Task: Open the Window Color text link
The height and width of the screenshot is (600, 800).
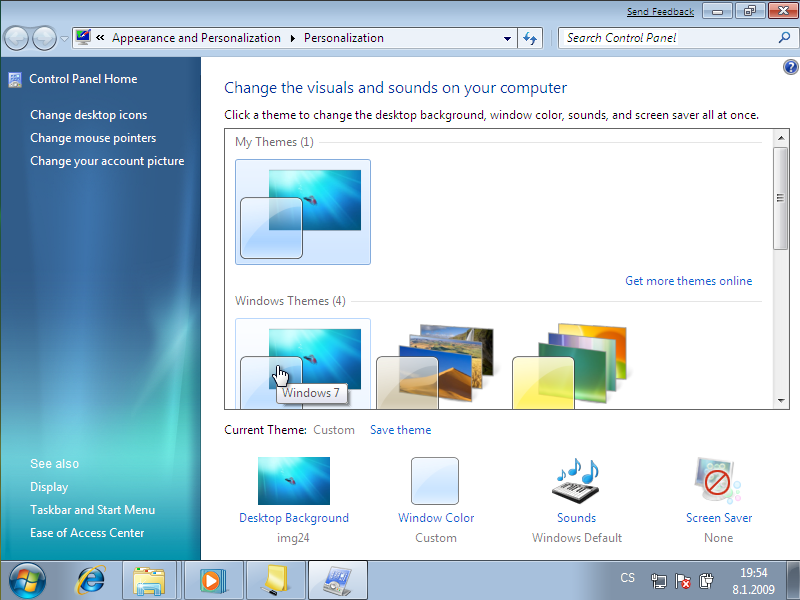Action: coord(436,518)
